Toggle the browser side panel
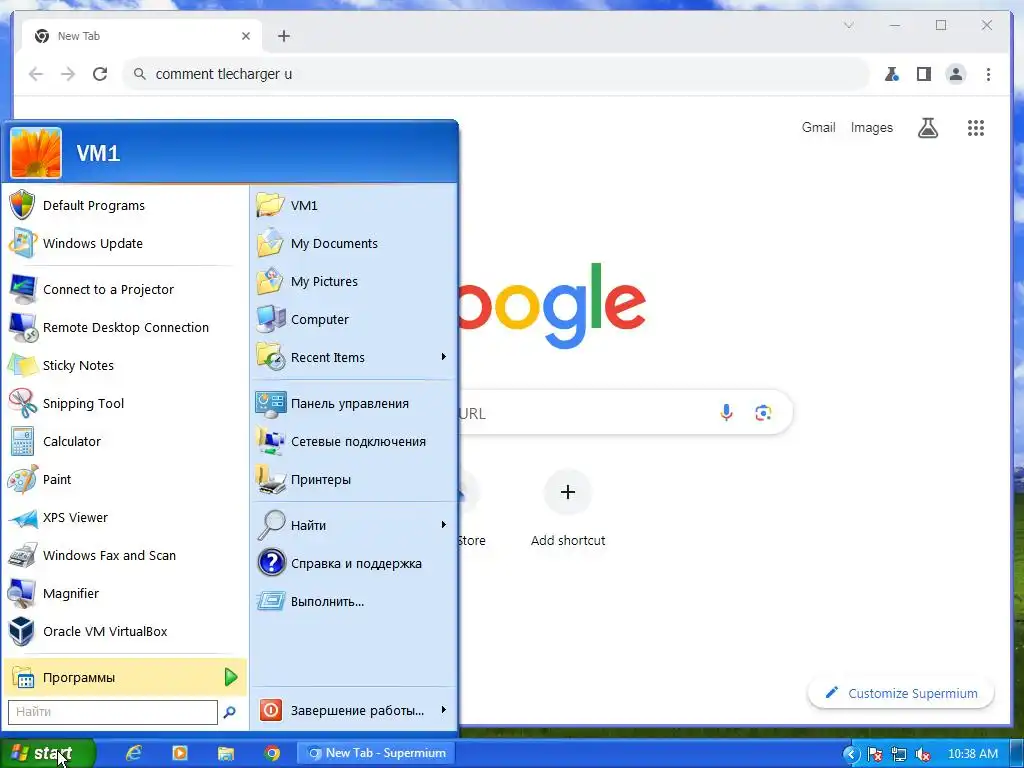 tap(923, 74)
